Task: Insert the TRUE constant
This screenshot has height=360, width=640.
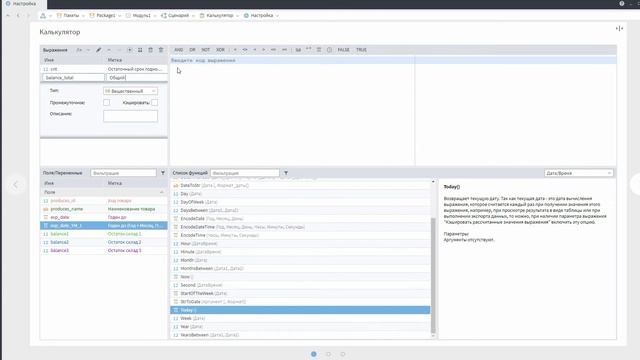Action: (362, 50)
